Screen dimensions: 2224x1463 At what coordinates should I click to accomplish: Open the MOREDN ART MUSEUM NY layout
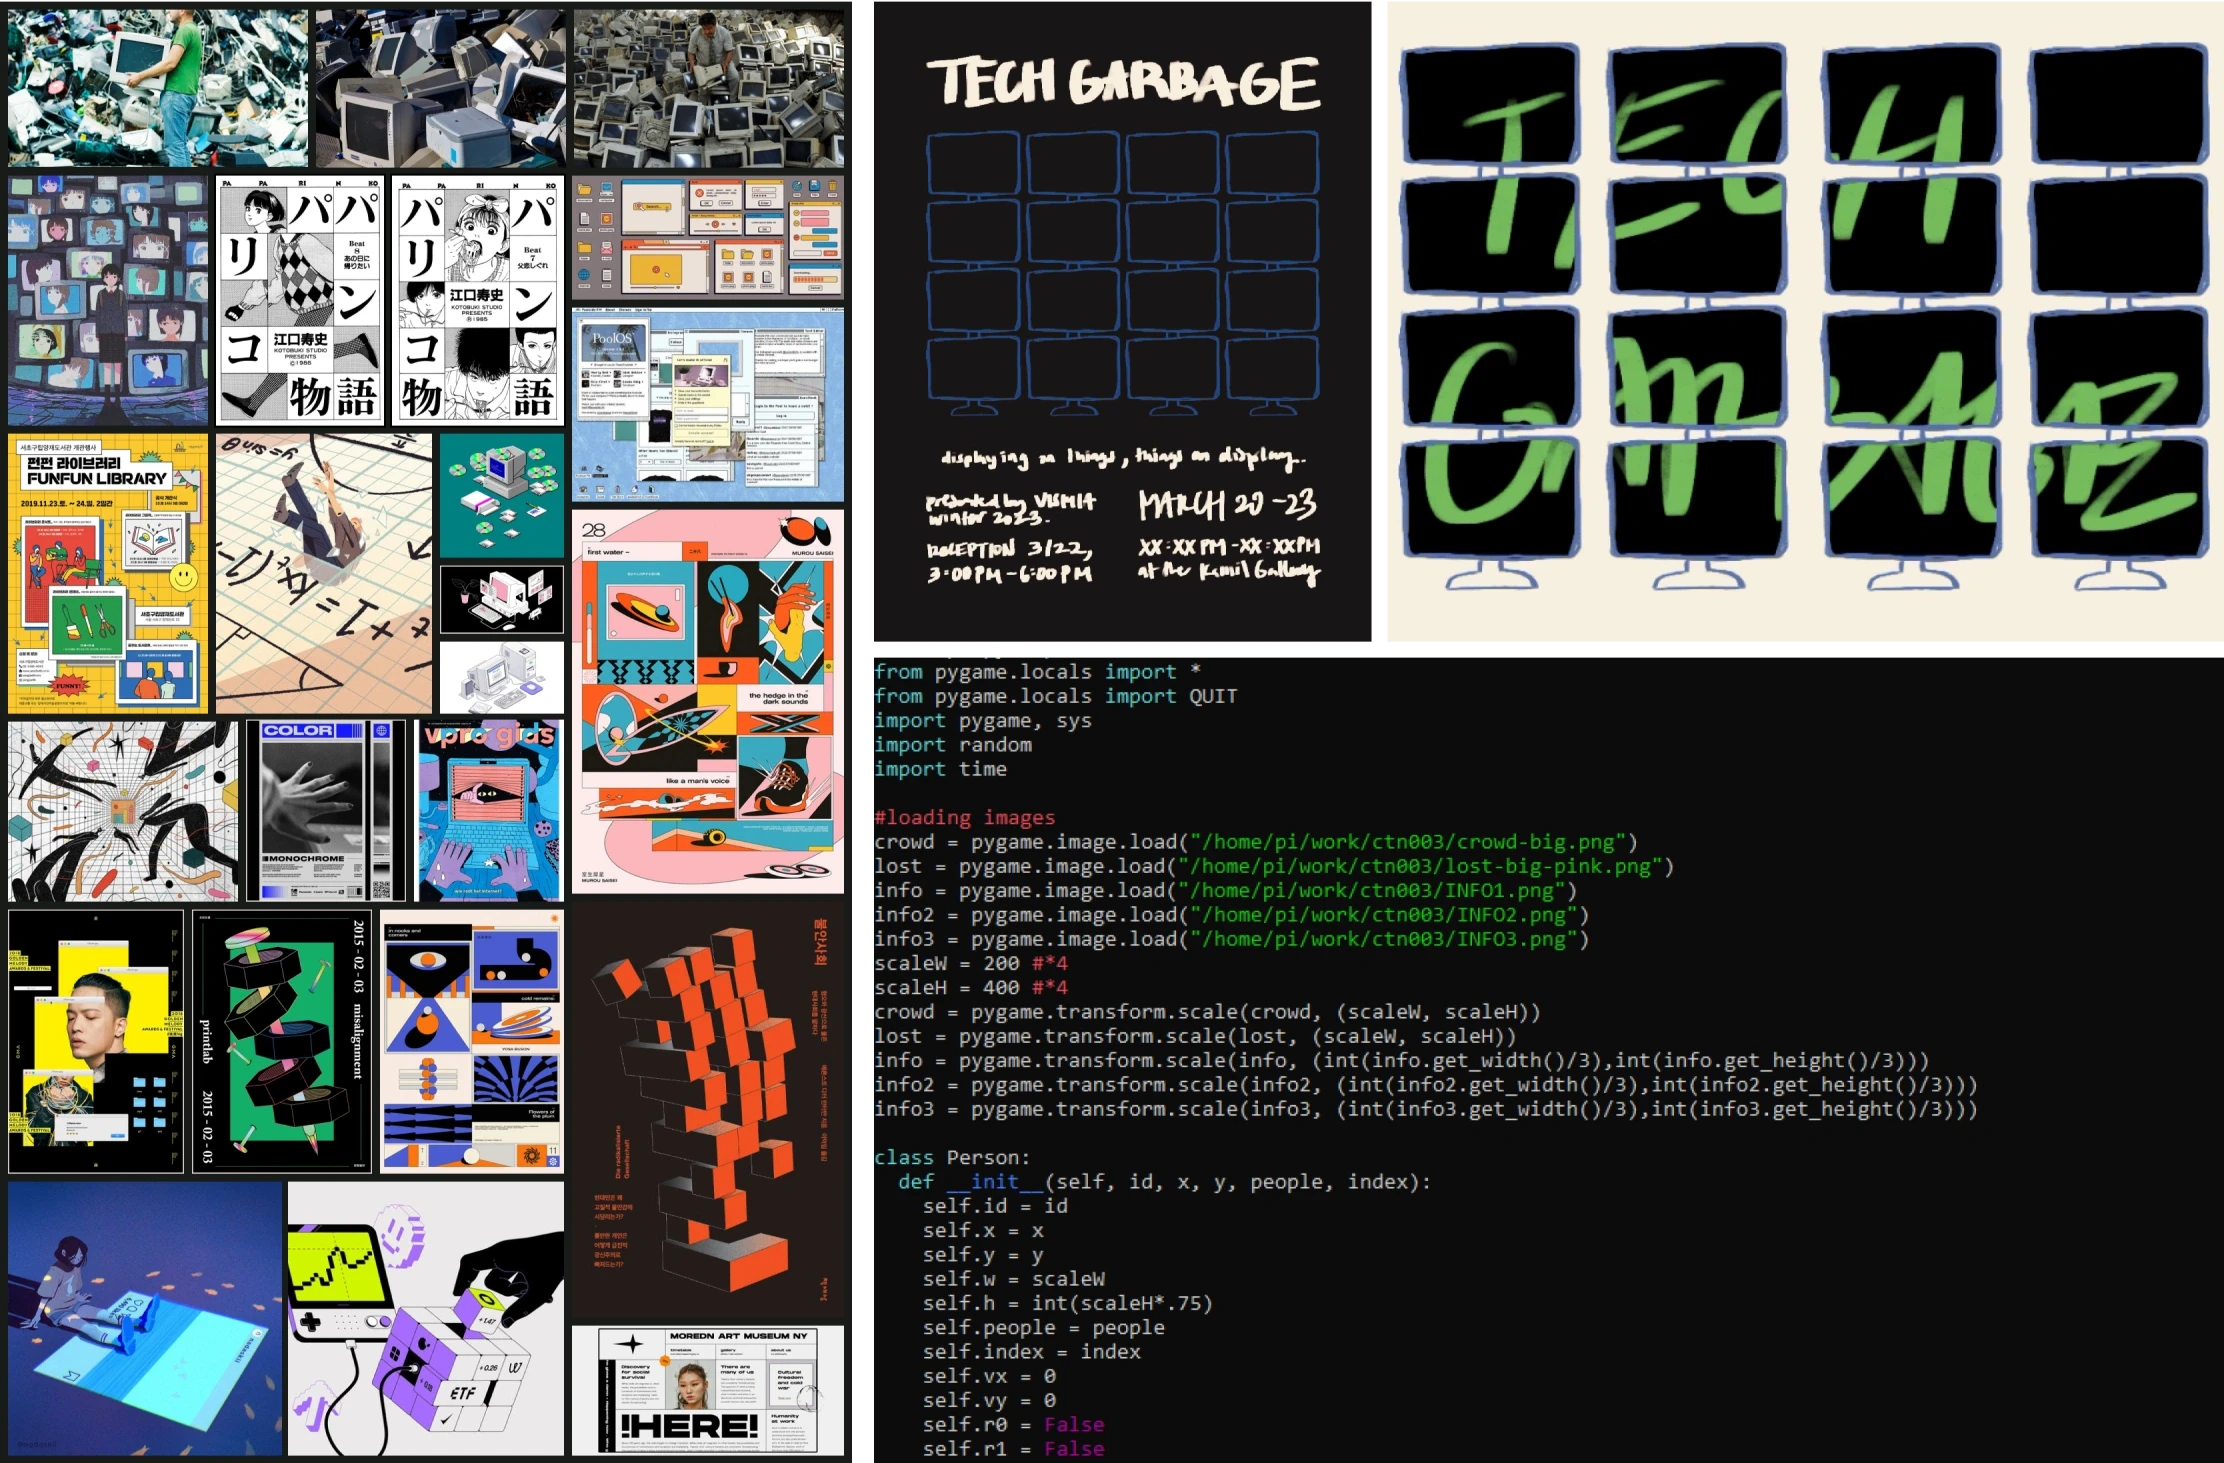pos(708,1390)
